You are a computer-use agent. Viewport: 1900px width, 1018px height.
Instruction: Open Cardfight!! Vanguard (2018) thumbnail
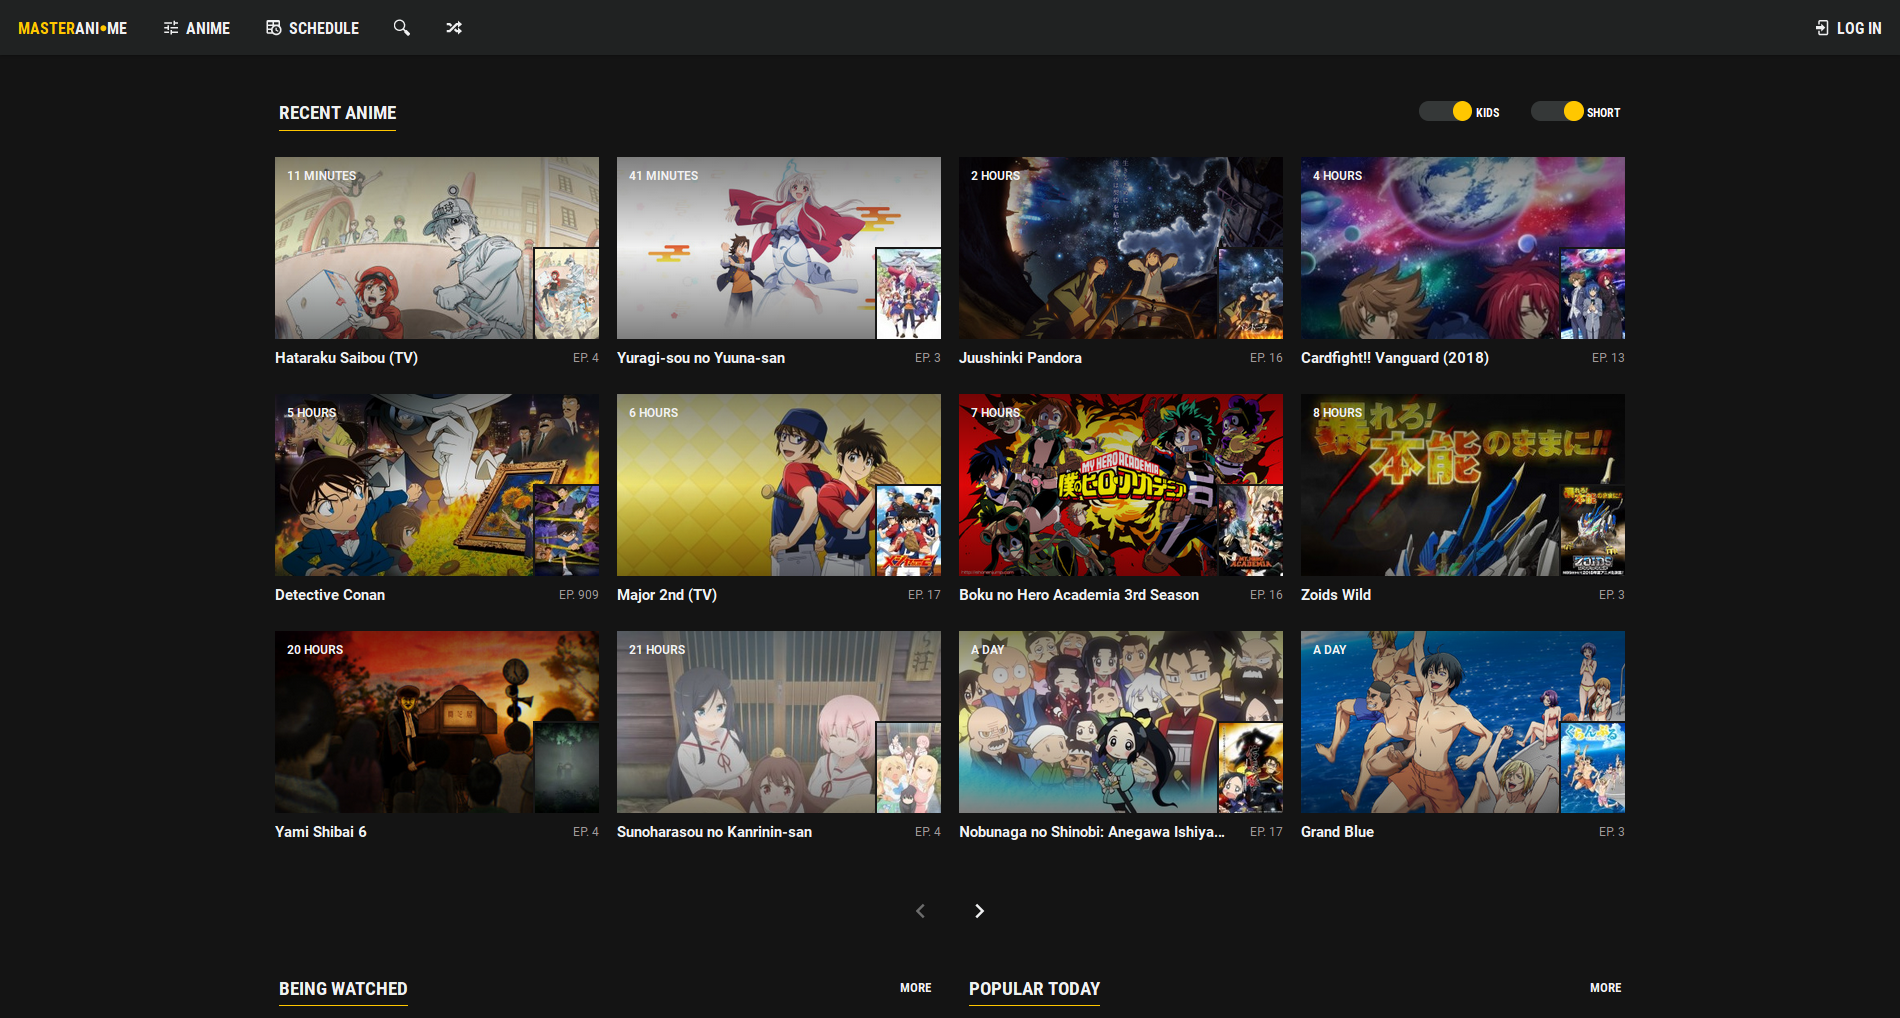point(1463,248)
